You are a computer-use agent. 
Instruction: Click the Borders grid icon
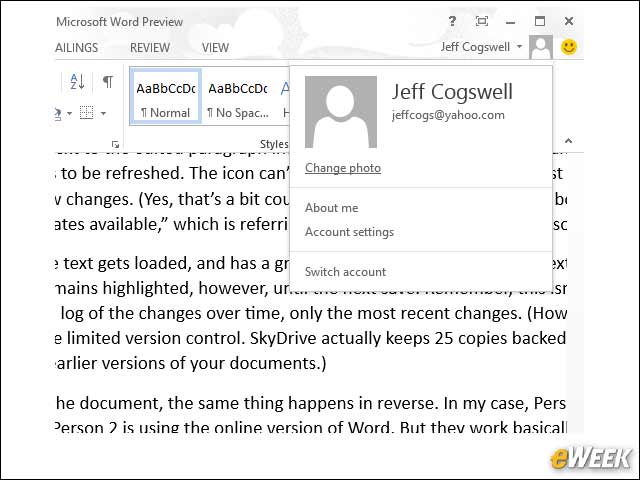tap(87, 112)
